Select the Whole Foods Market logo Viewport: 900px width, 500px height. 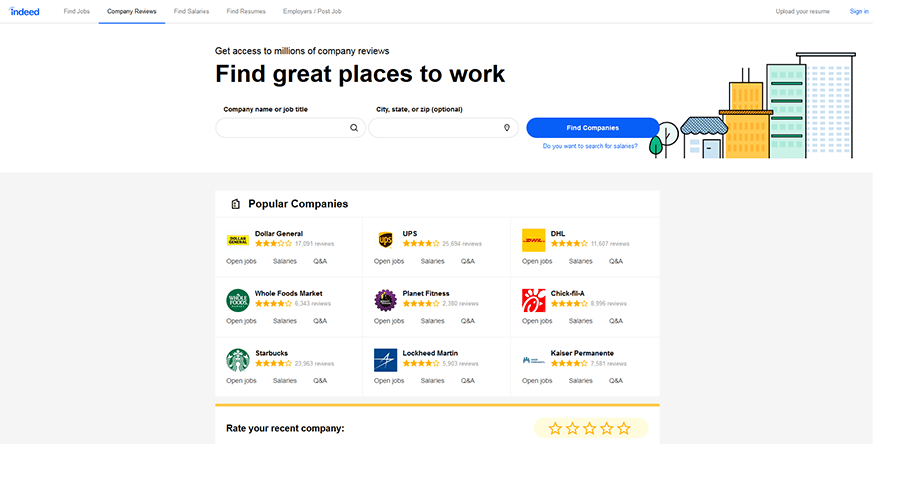click(x=237, y=300)
